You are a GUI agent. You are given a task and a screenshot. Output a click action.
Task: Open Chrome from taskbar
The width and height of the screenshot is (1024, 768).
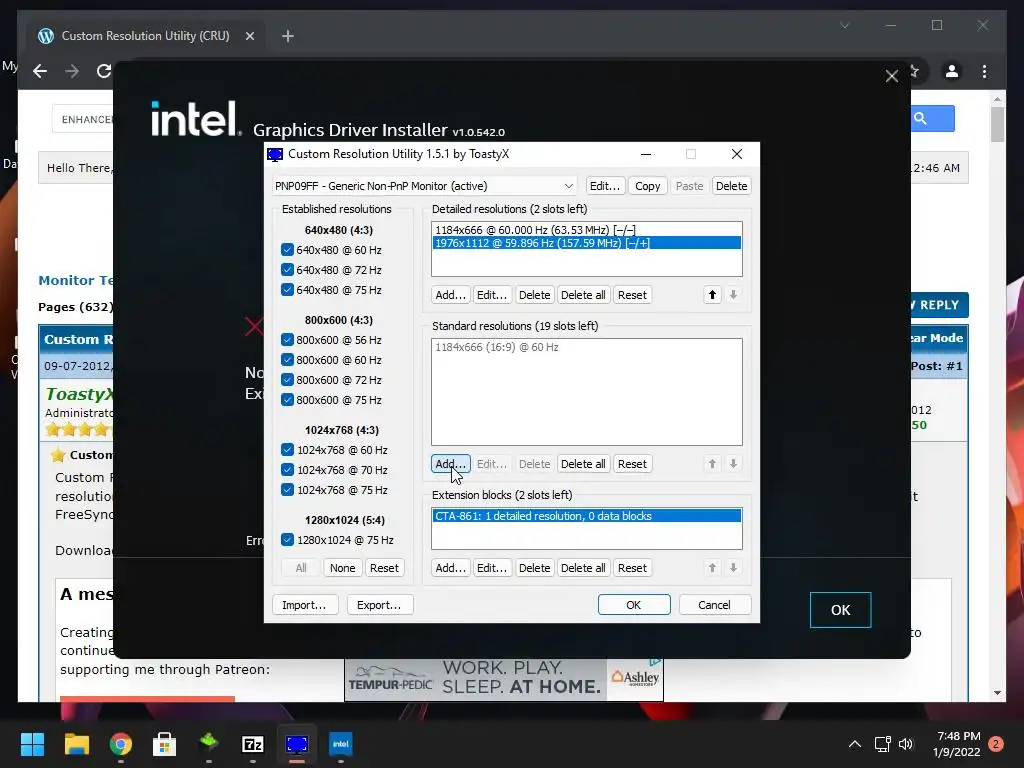point(121,744)
